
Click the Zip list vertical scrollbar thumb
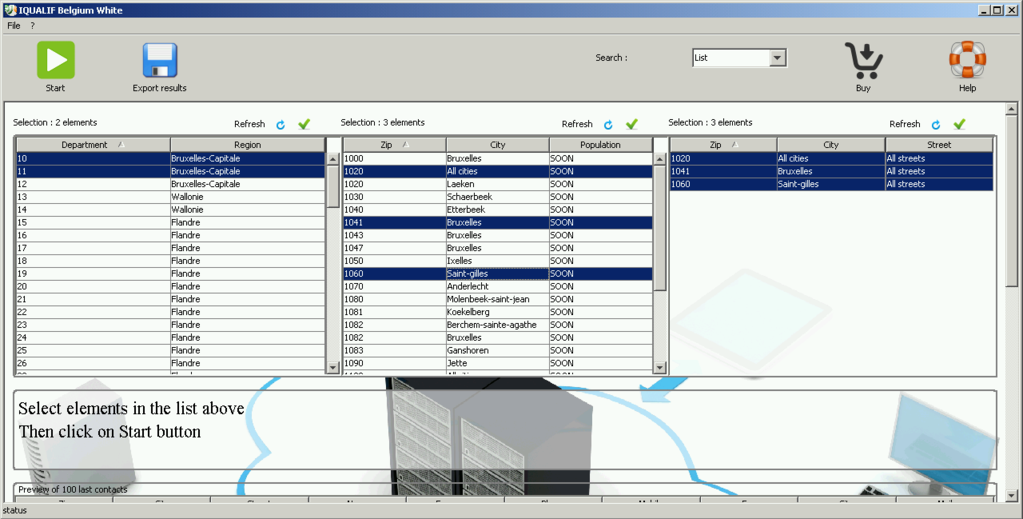(x=660, y=227)
